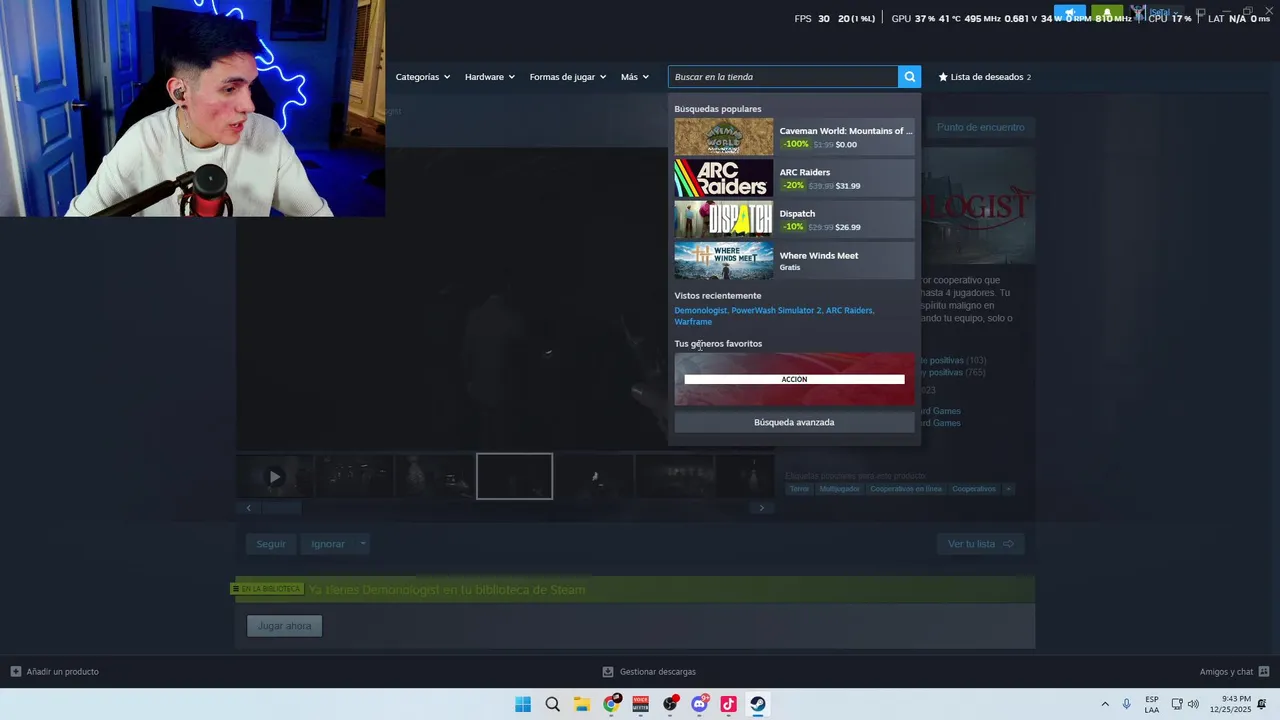1280x720 pixels.
Task: Open Windows taskbar search
Action: tap(552, 704)
